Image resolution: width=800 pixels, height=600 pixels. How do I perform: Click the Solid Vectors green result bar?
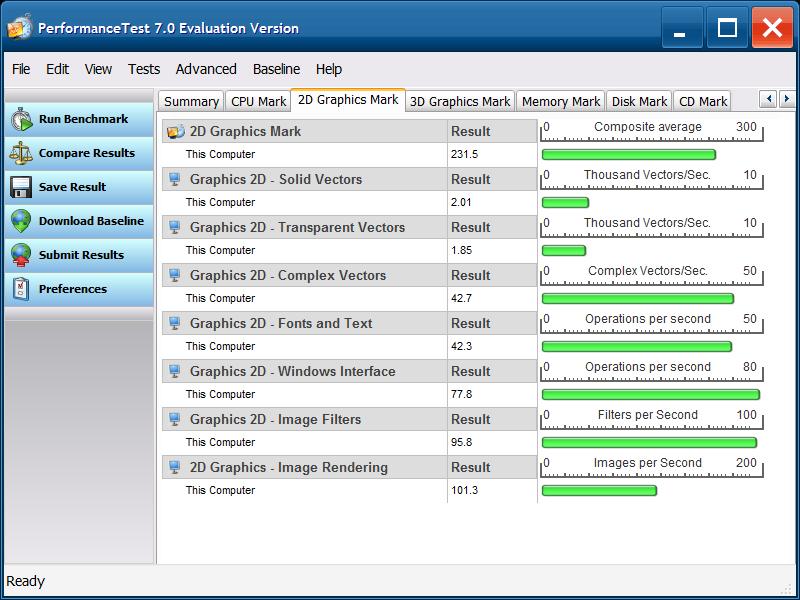pyautogui.click(x=565, y=203)
